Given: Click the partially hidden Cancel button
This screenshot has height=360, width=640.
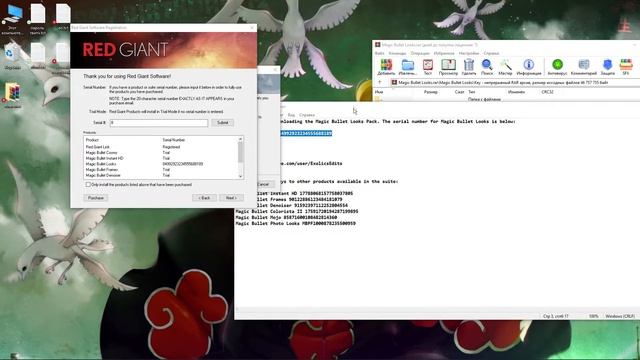Looking at the screenshot, I should click(x=264, y=184).
